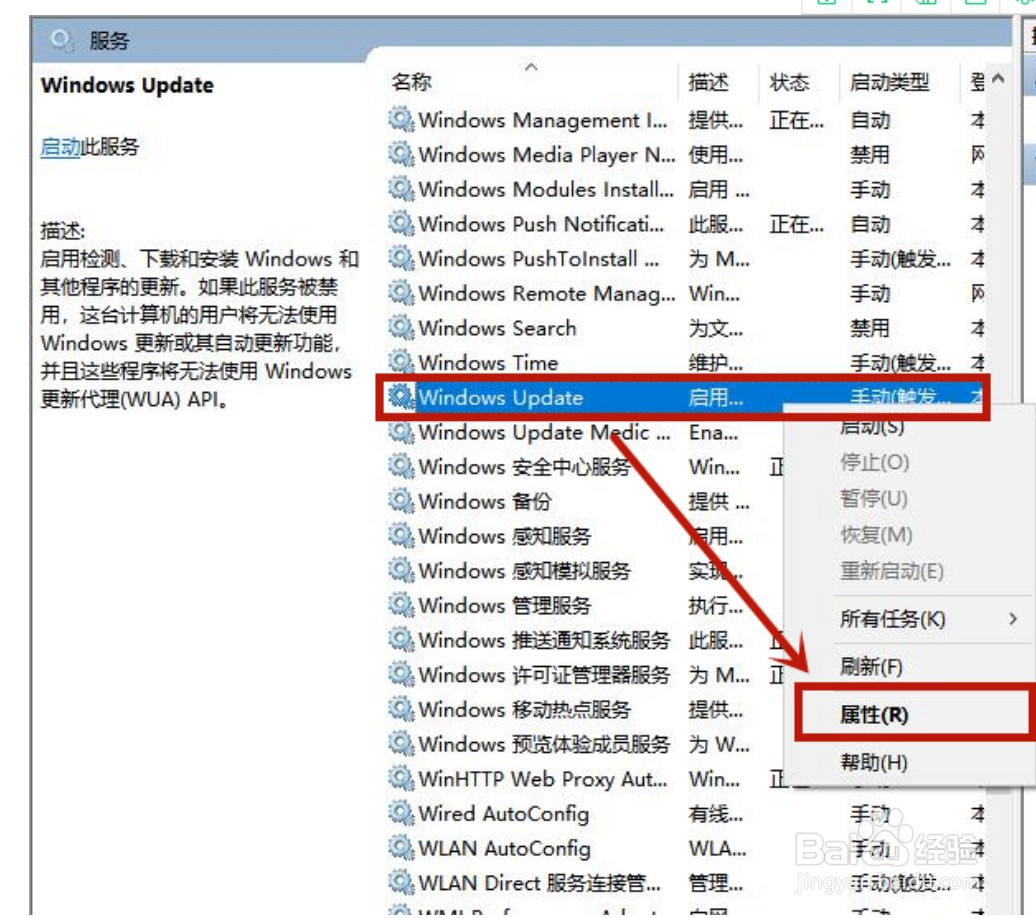
Task: Select the WLAN AutoConfig service name
Action: click(504, 848)
